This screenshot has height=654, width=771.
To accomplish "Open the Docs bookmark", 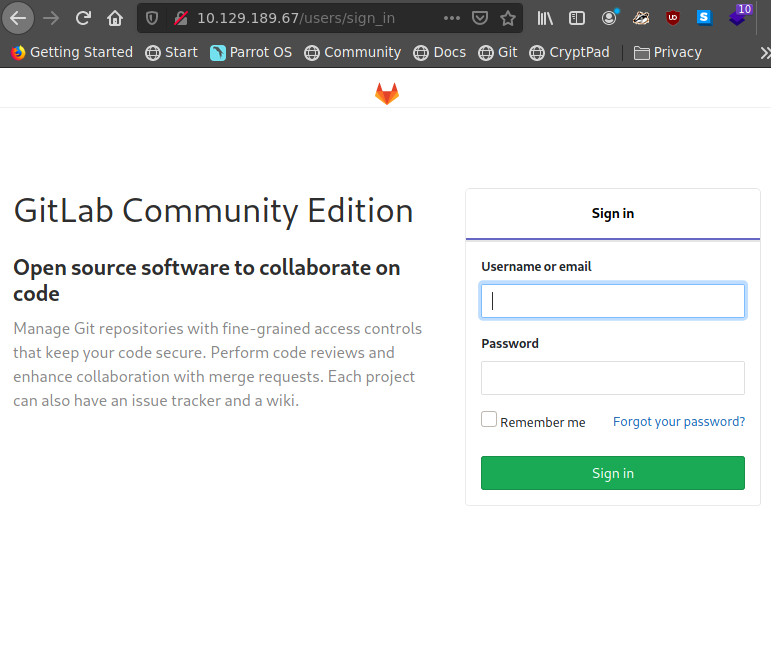I will pos(440,52).
